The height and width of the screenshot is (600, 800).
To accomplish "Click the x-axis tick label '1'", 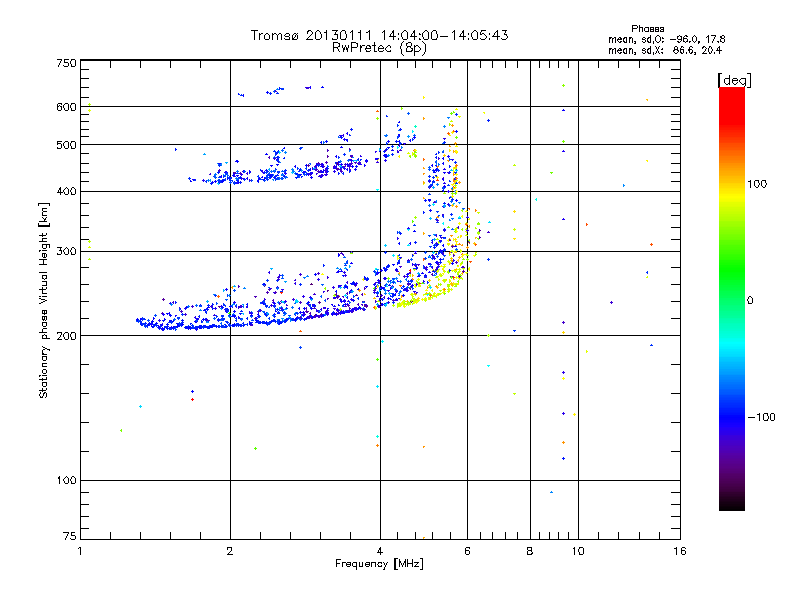I will [80, 551].
